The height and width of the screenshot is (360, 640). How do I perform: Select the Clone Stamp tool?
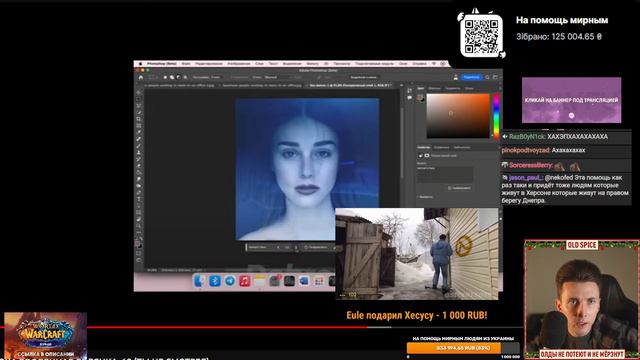[138, 152]
